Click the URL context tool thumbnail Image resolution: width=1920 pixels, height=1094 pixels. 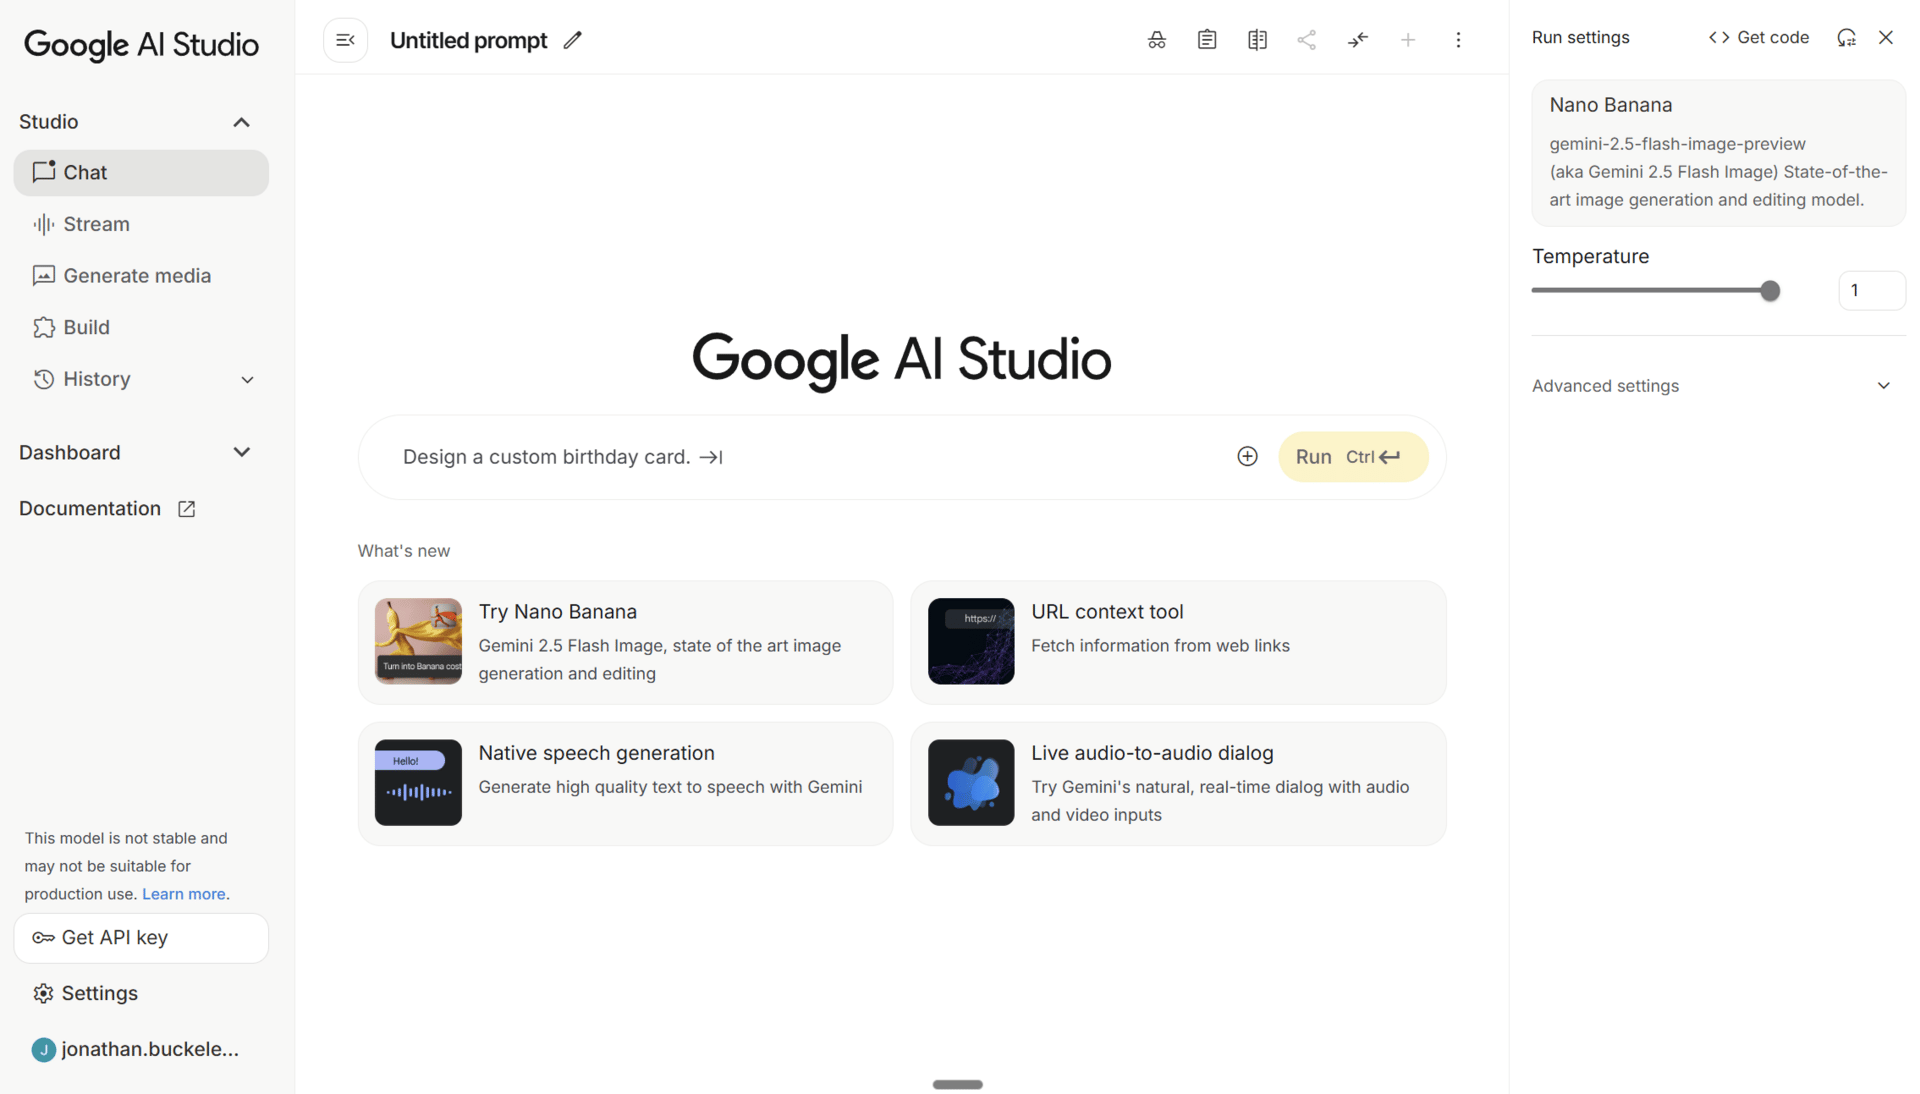coord(971,642)
